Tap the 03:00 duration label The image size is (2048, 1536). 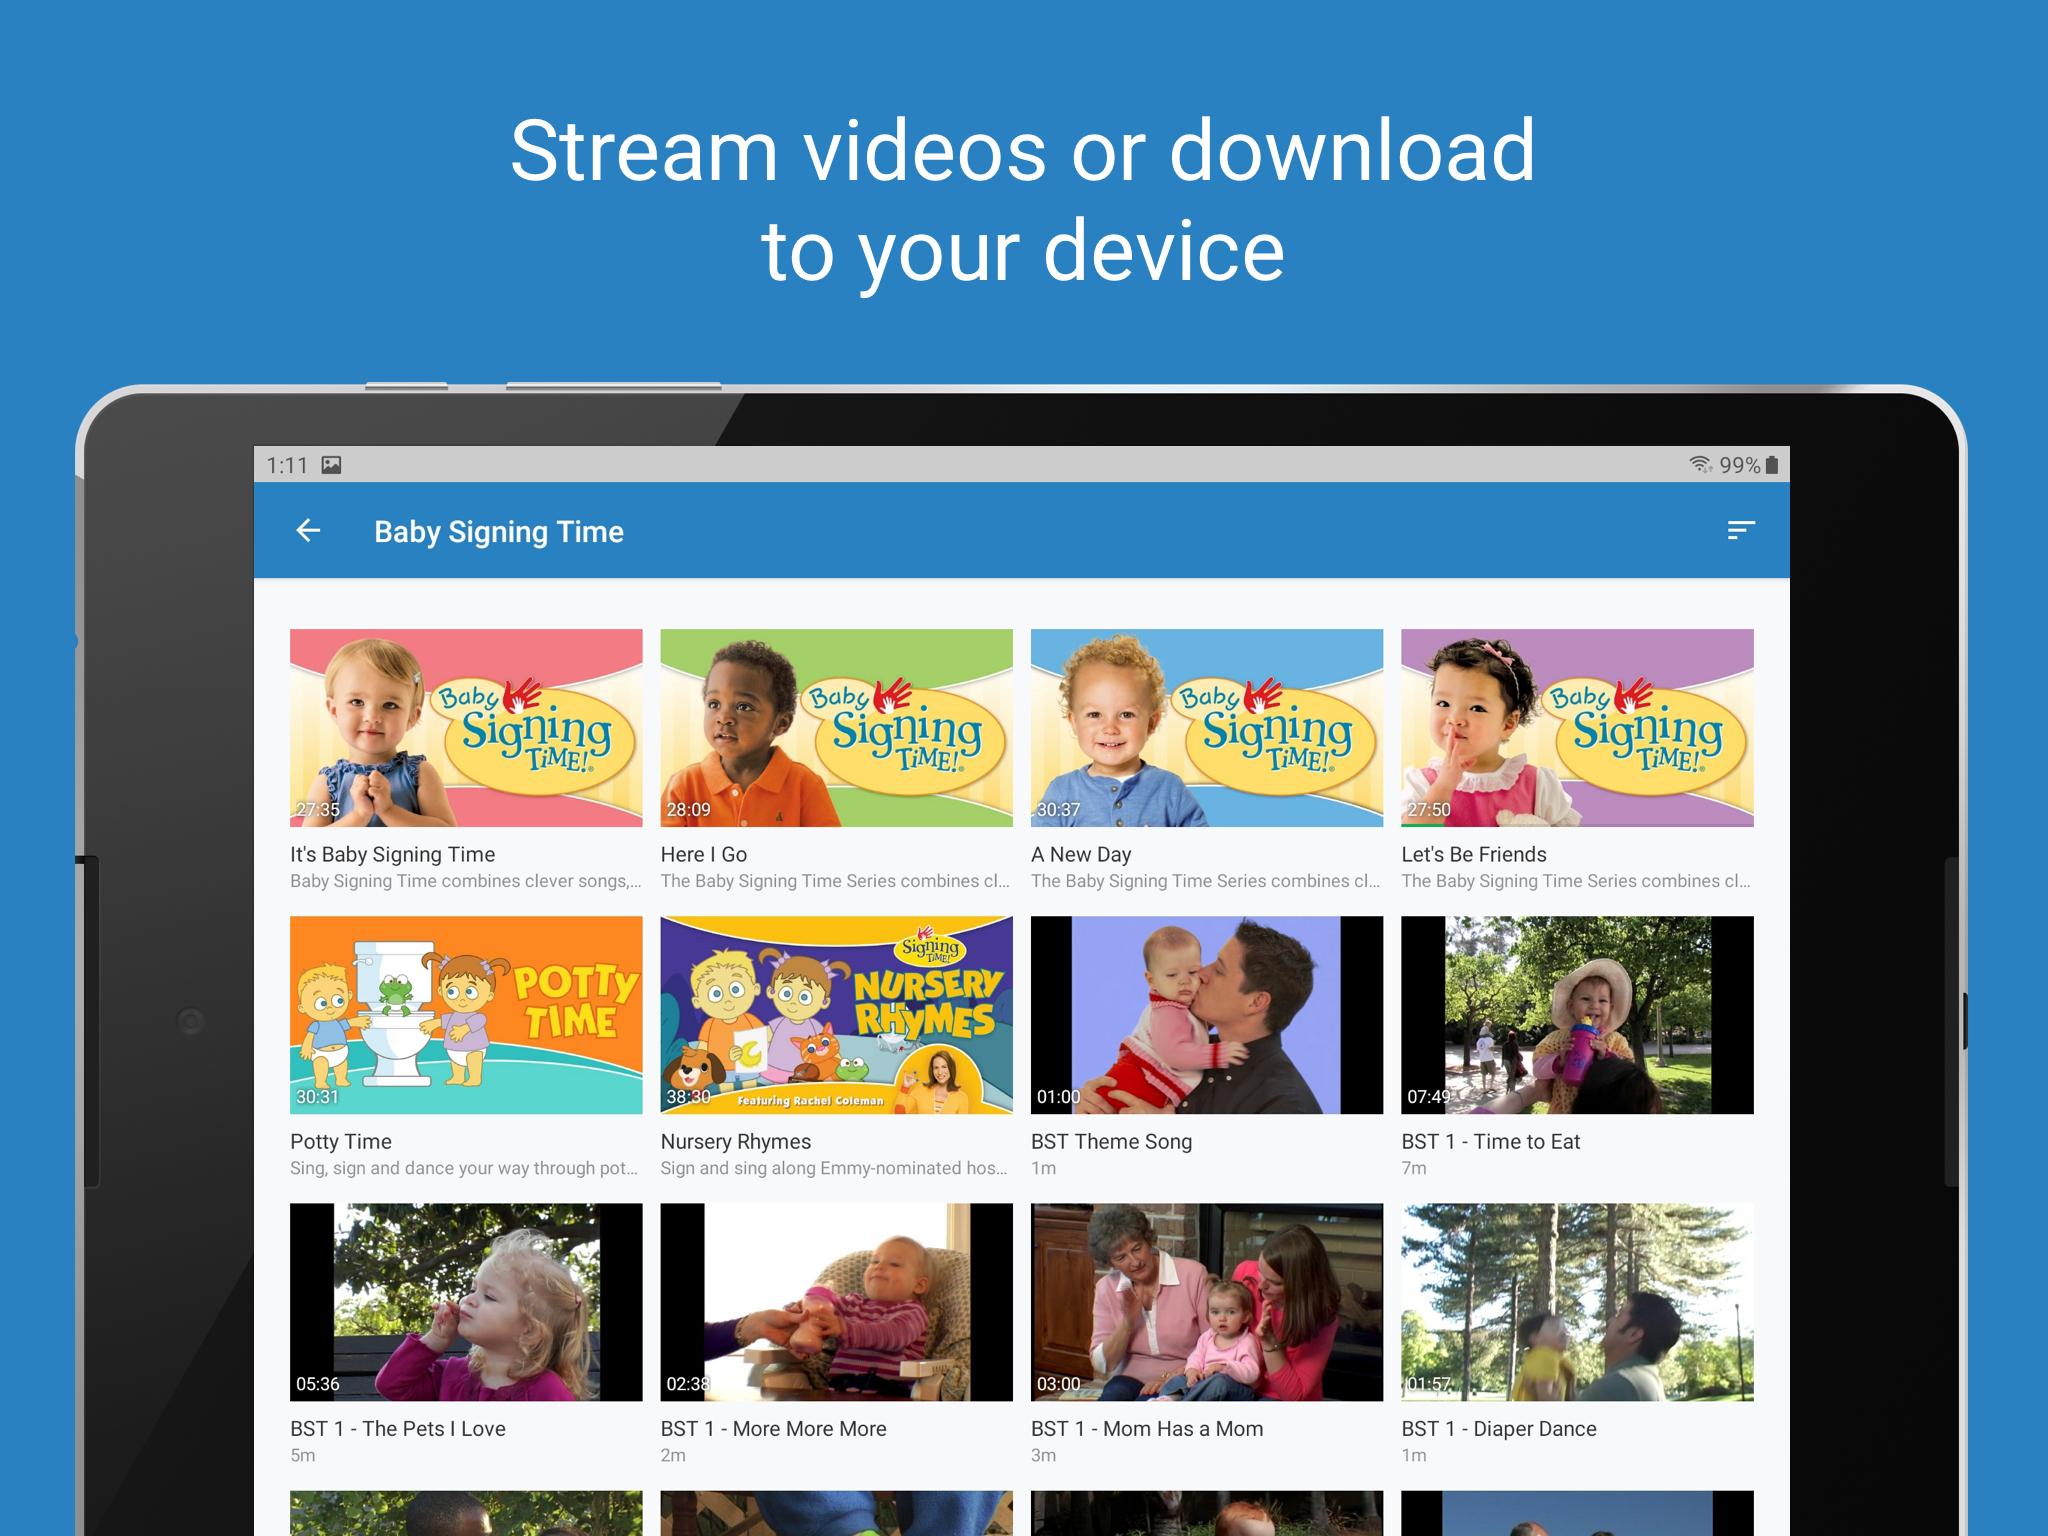click(x=1059, y=1384)
